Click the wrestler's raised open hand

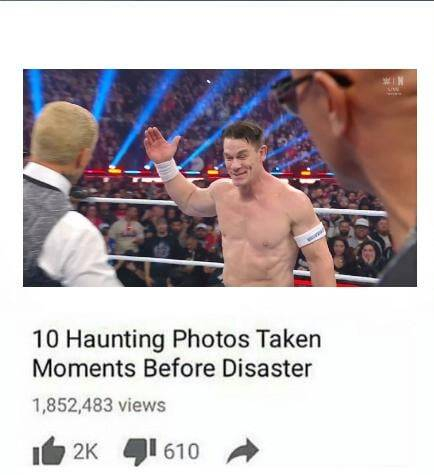tap(161, 145)
